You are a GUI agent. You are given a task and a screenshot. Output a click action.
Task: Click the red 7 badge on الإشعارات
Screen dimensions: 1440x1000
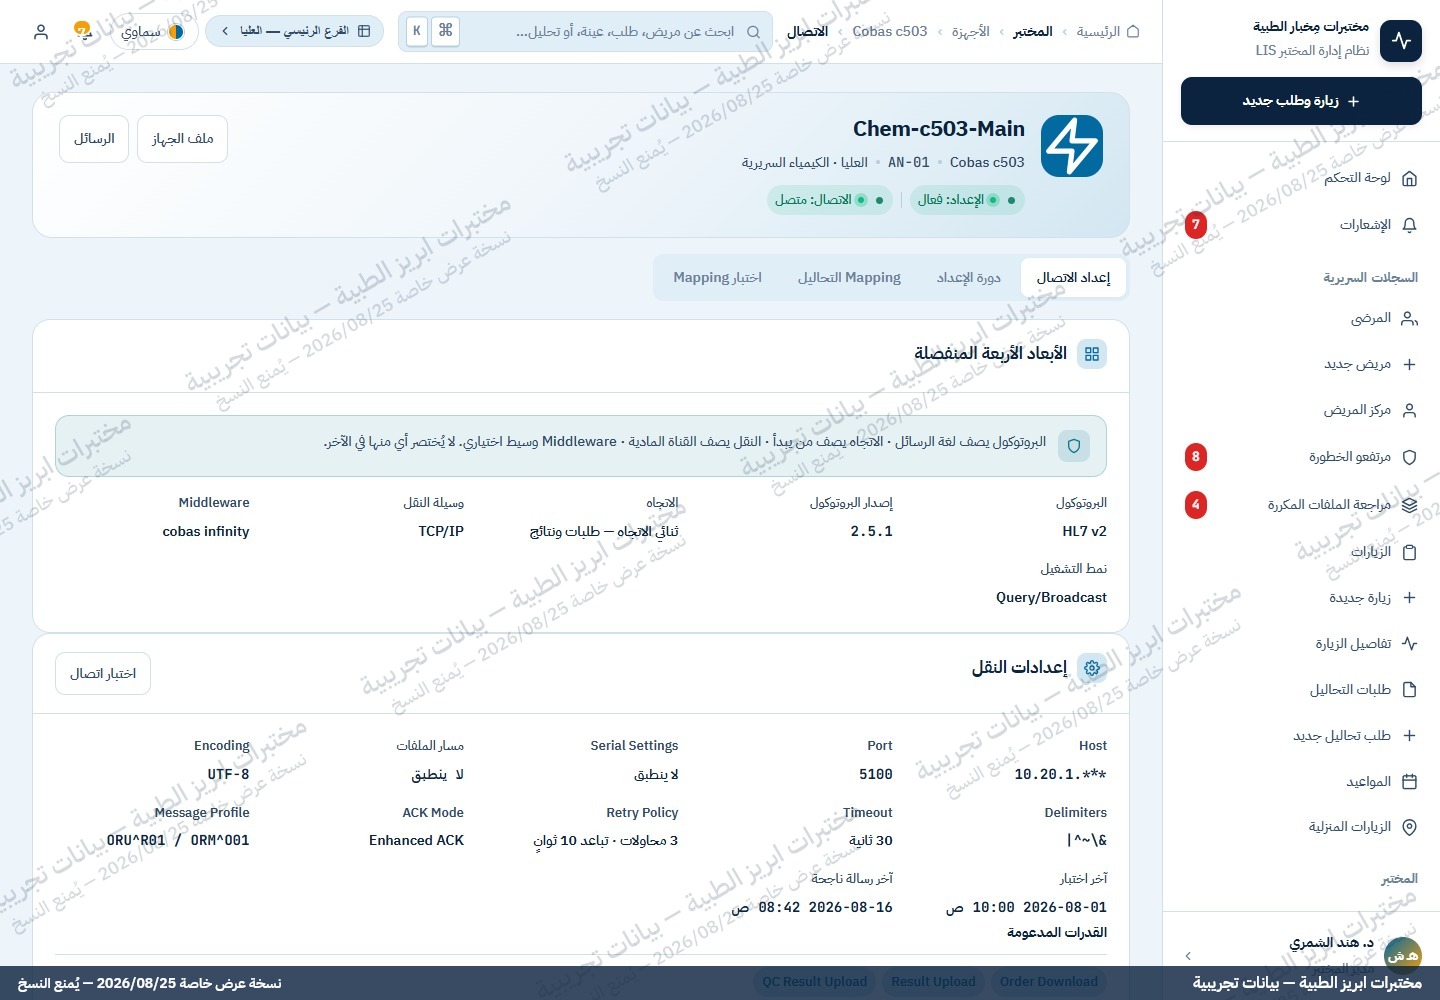pos(1195,225)
